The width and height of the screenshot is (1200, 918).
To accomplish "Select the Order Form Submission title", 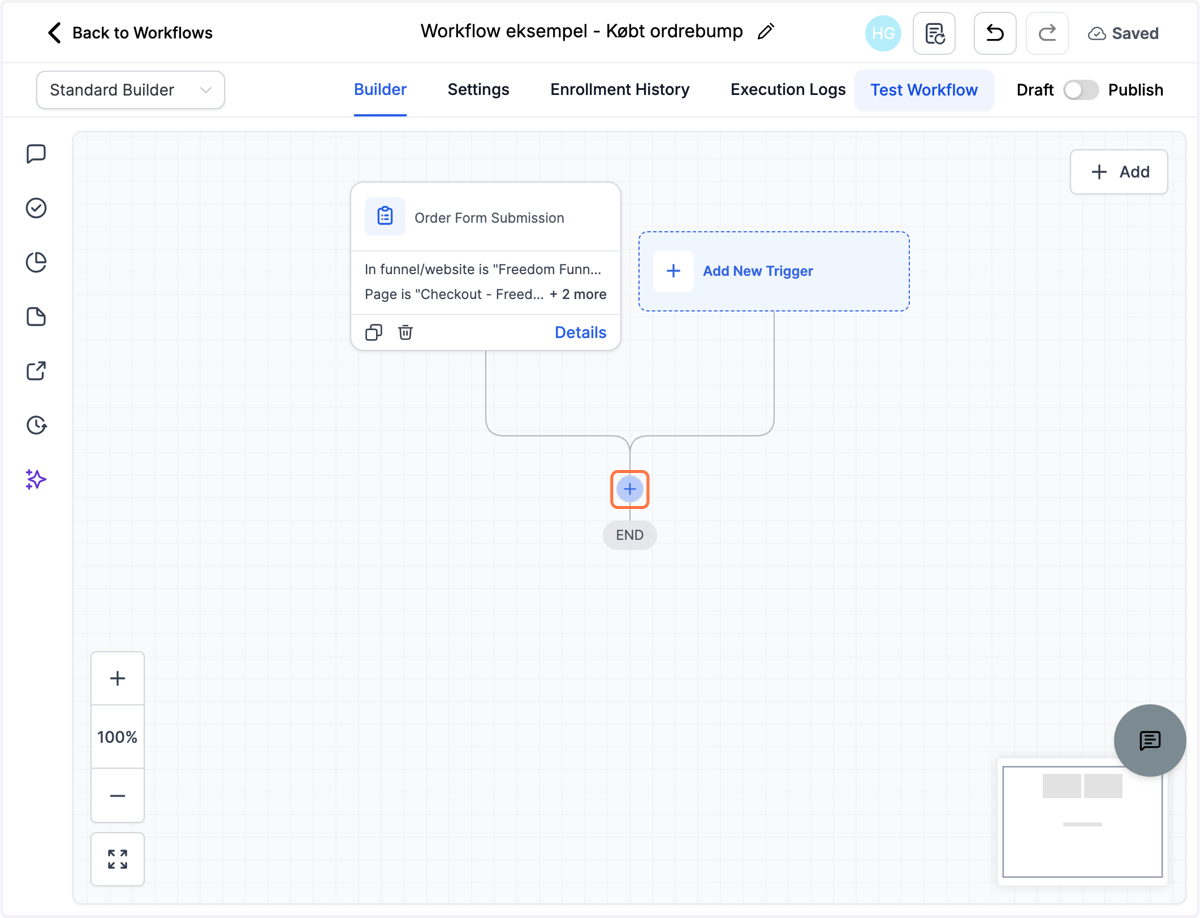I will [x=489, y=218].
